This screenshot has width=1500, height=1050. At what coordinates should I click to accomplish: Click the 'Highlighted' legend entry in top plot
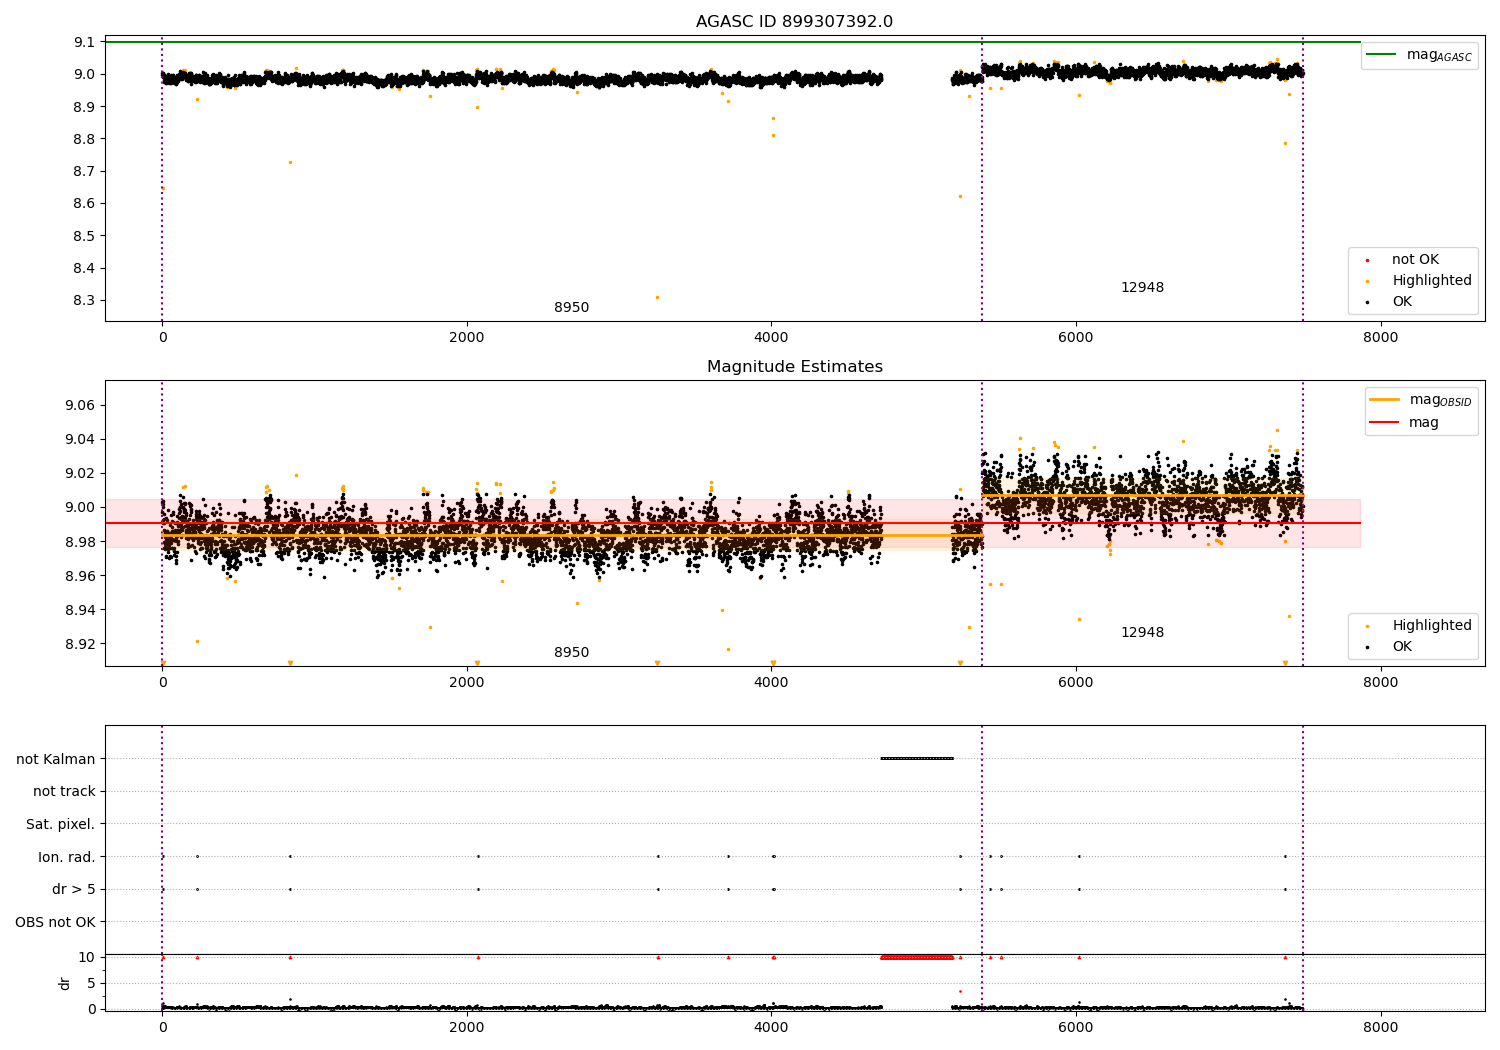(1418, 281)
